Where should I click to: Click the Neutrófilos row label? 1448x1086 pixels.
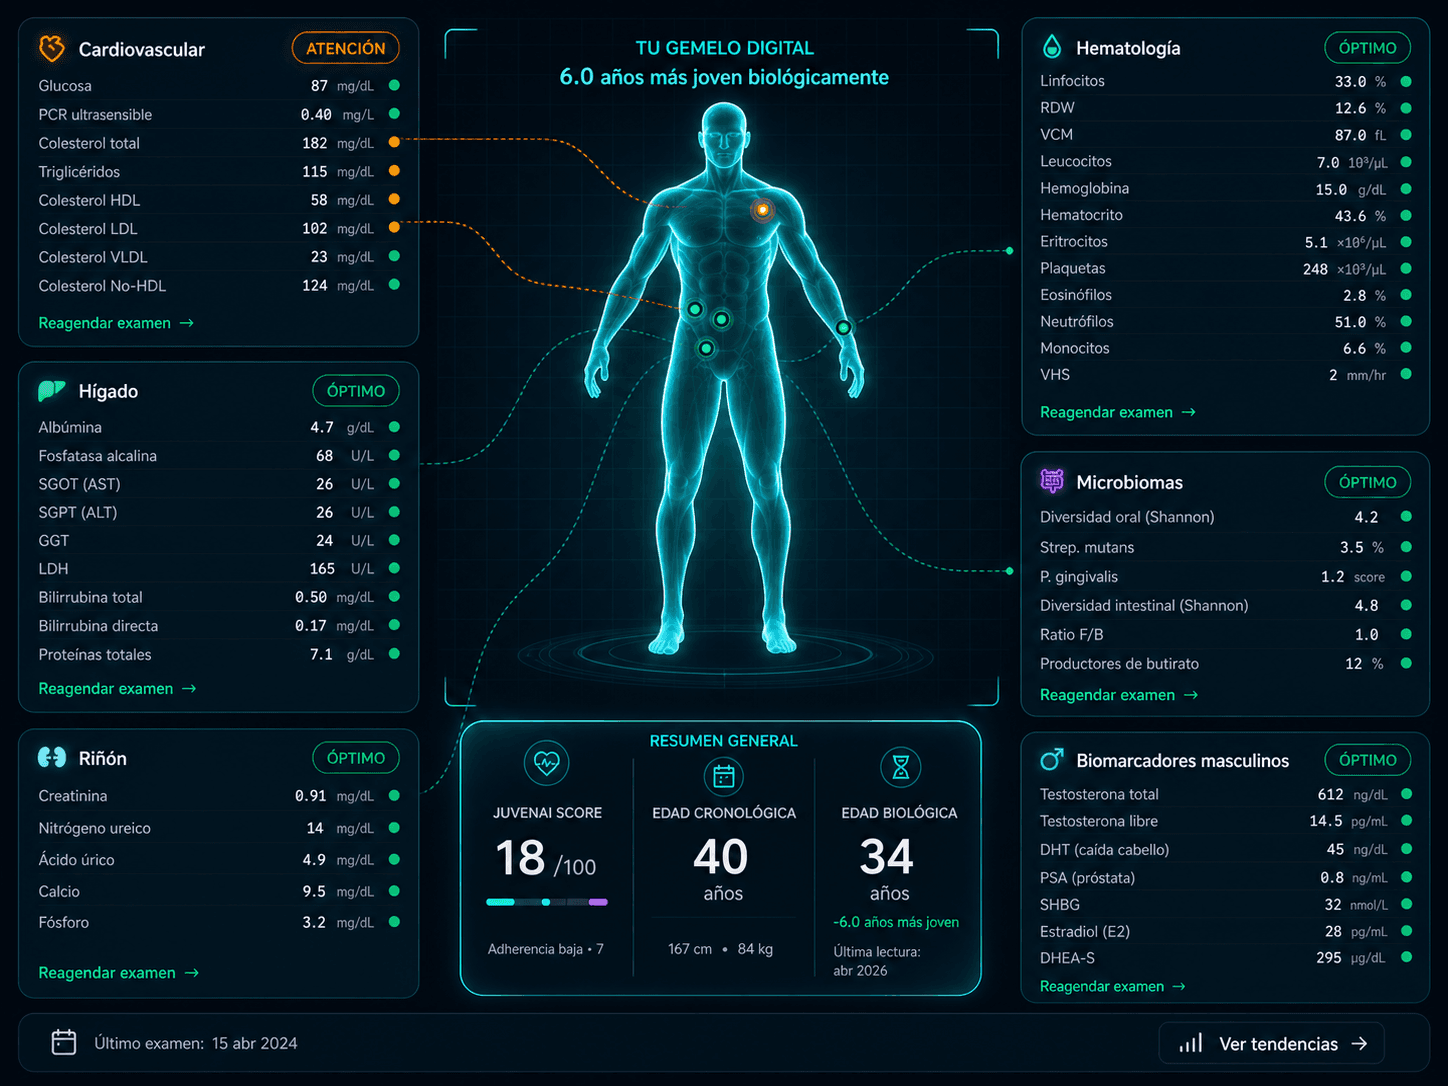1077,321
